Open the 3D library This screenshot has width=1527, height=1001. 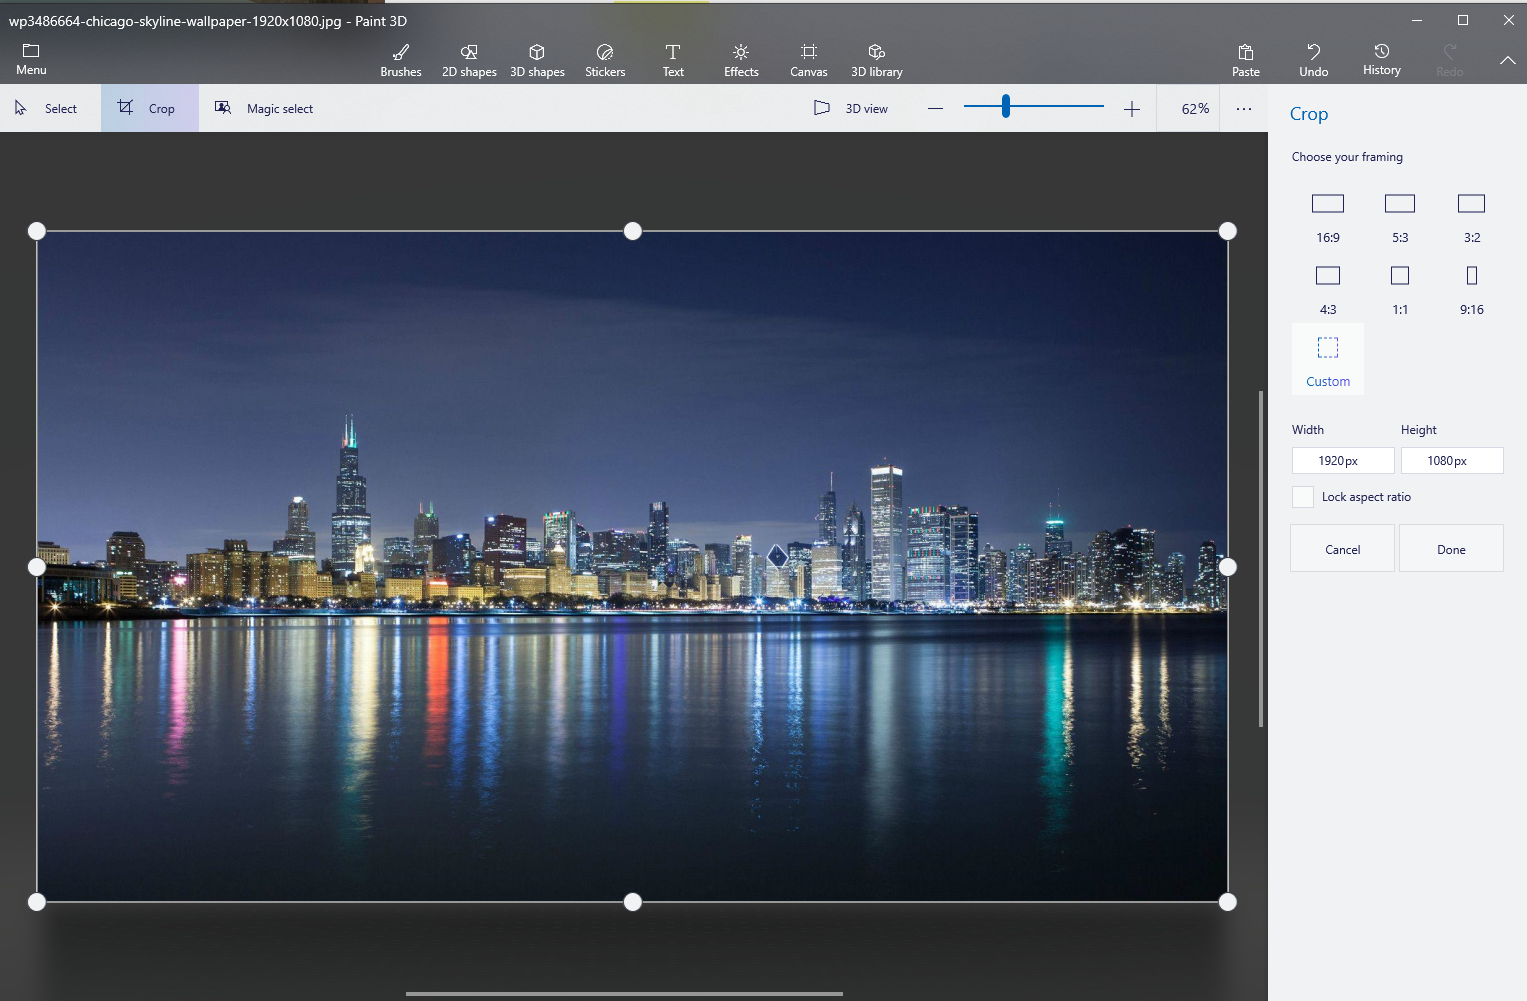pos(877,60)
